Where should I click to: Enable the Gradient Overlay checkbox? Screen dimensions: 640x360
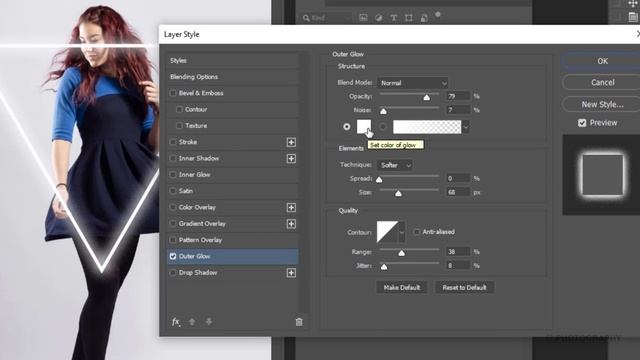click(173, 224)
